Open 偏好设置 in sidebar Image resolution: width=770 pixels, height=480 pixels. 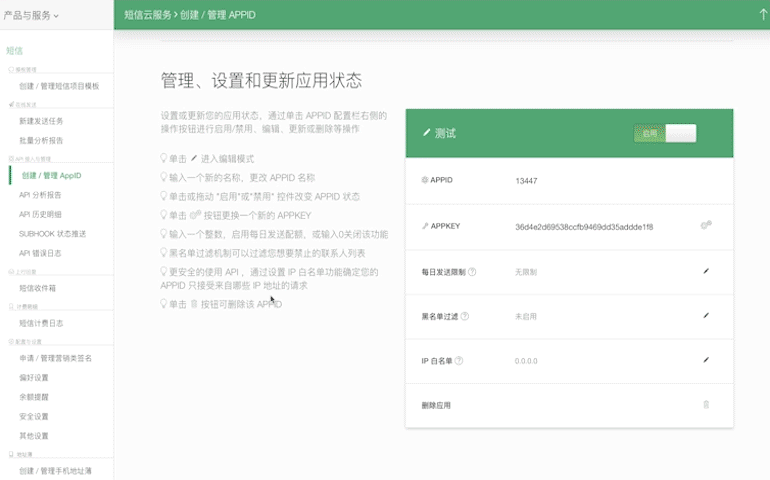pos(33,377)
